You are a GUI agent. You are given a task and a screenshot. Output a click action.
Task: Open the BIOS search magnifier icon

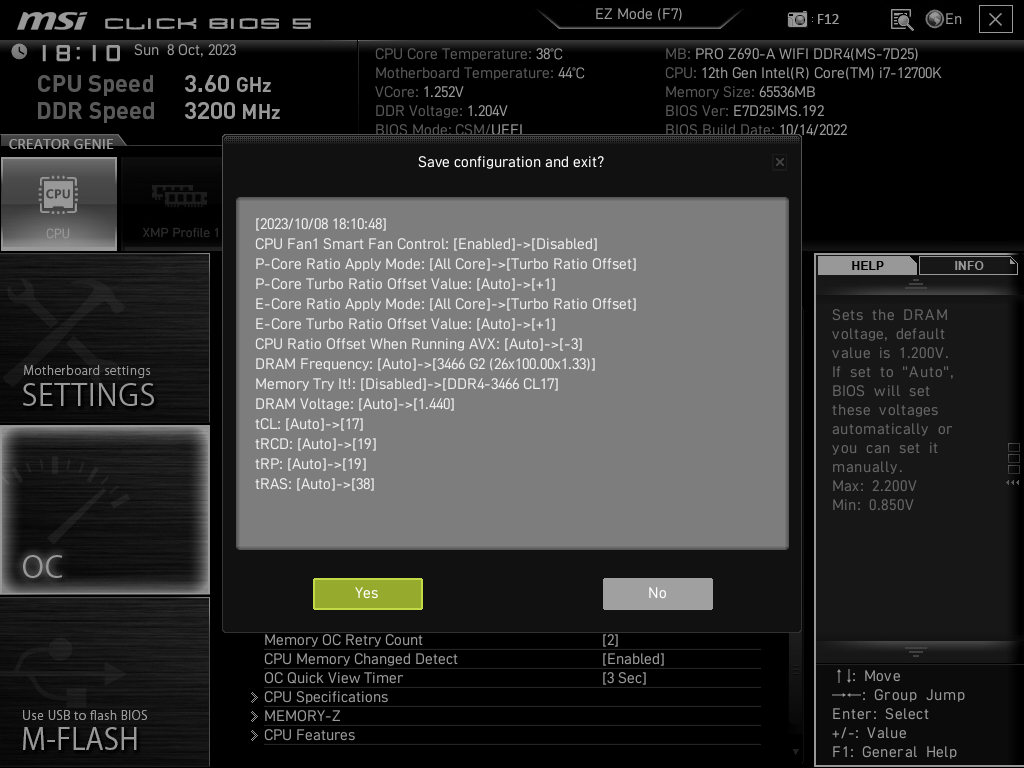(x=902, y=20)
